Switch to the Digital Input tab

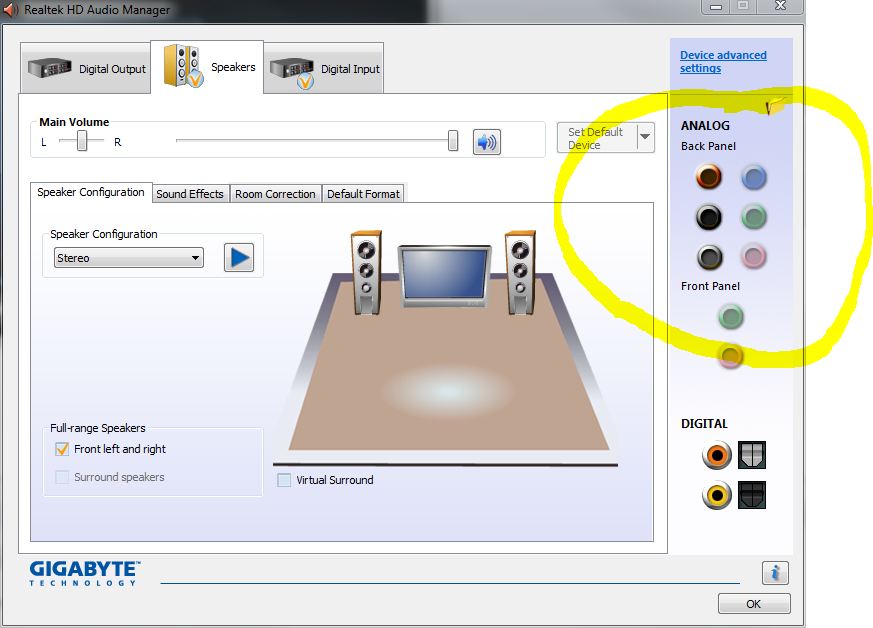coord(323,68)
